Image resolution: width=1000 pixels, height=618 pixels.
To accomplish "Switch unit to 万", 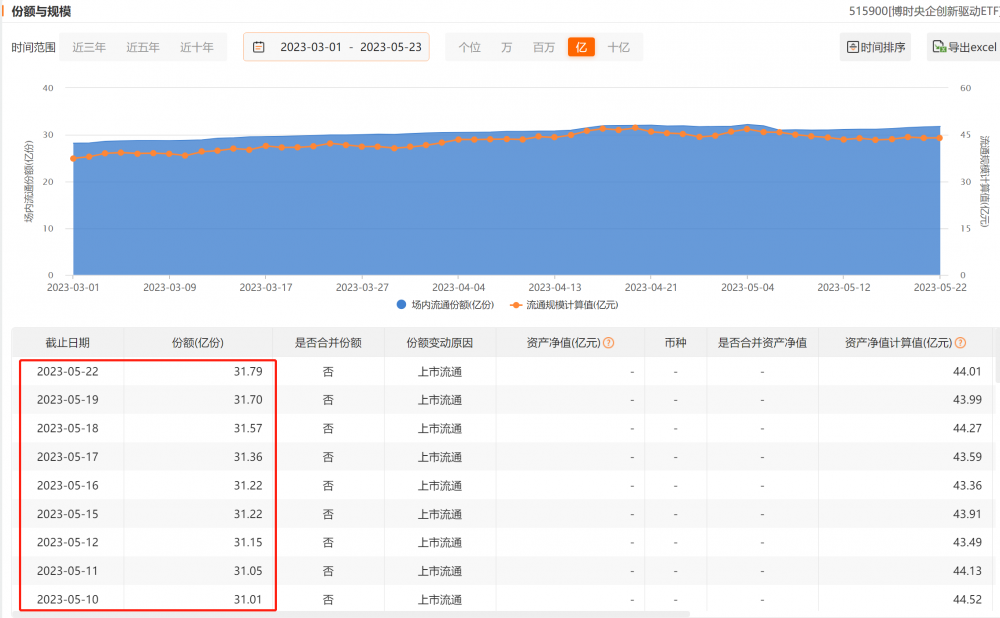I will coord(507,47).
